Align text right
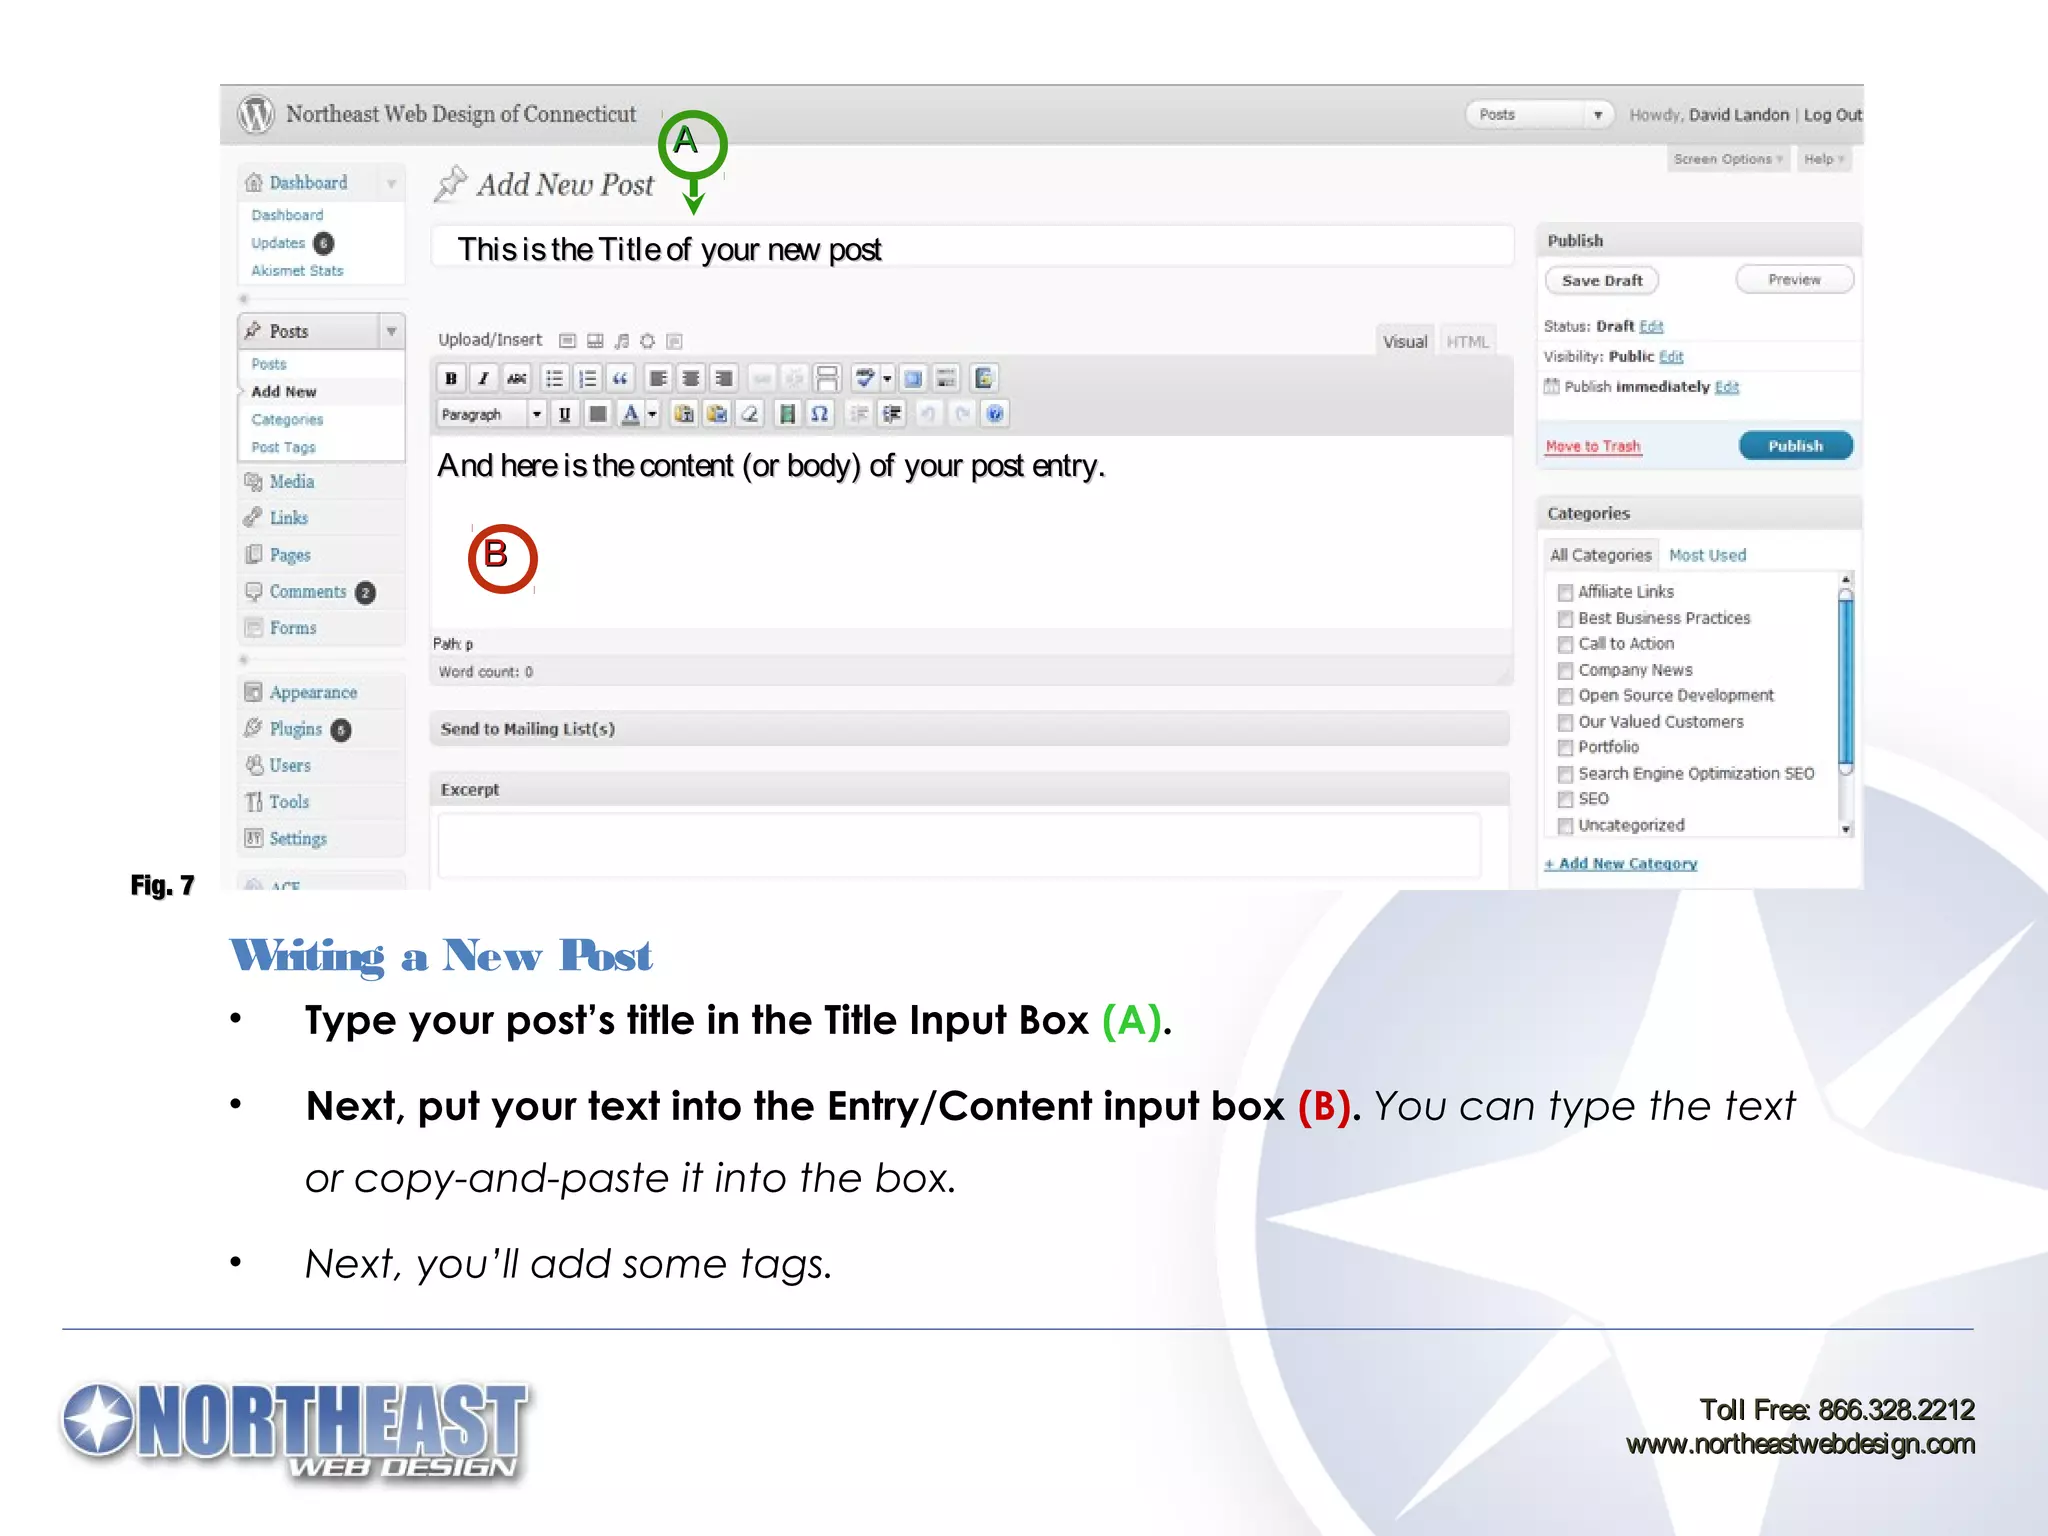The width and height of the screenshot is (2048, 1536). 725,378
